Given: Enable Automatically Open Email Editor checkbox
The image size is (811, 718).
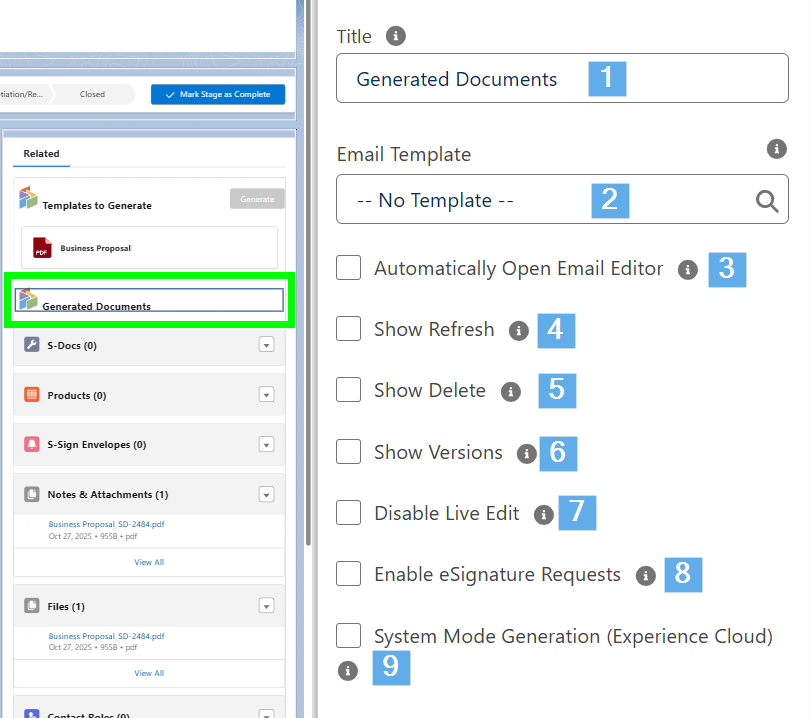Looking at the screenshot, I should point(349,268).
